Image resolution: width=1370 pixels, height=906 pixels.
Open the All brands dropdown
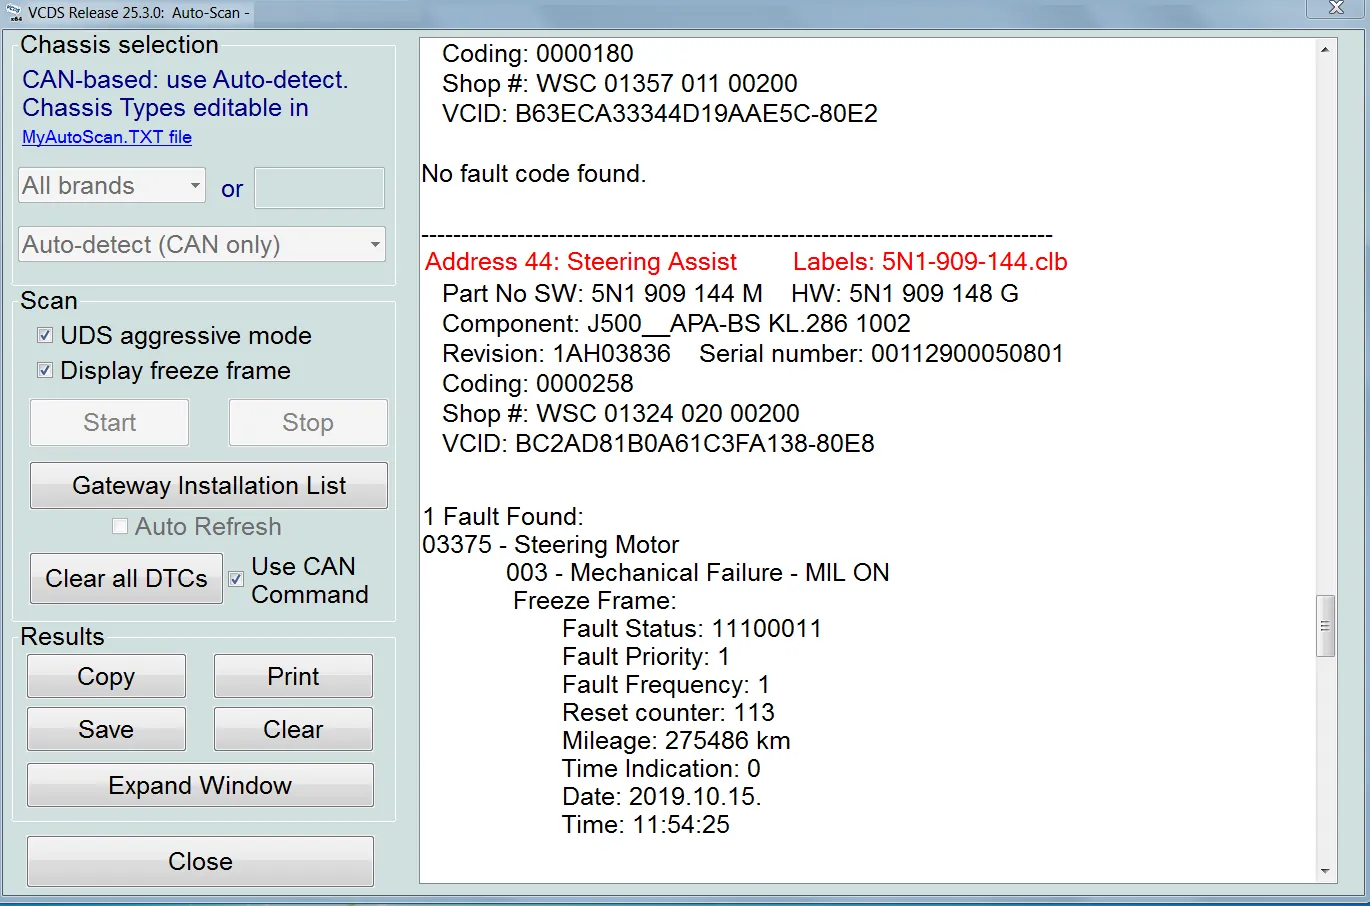112,186
